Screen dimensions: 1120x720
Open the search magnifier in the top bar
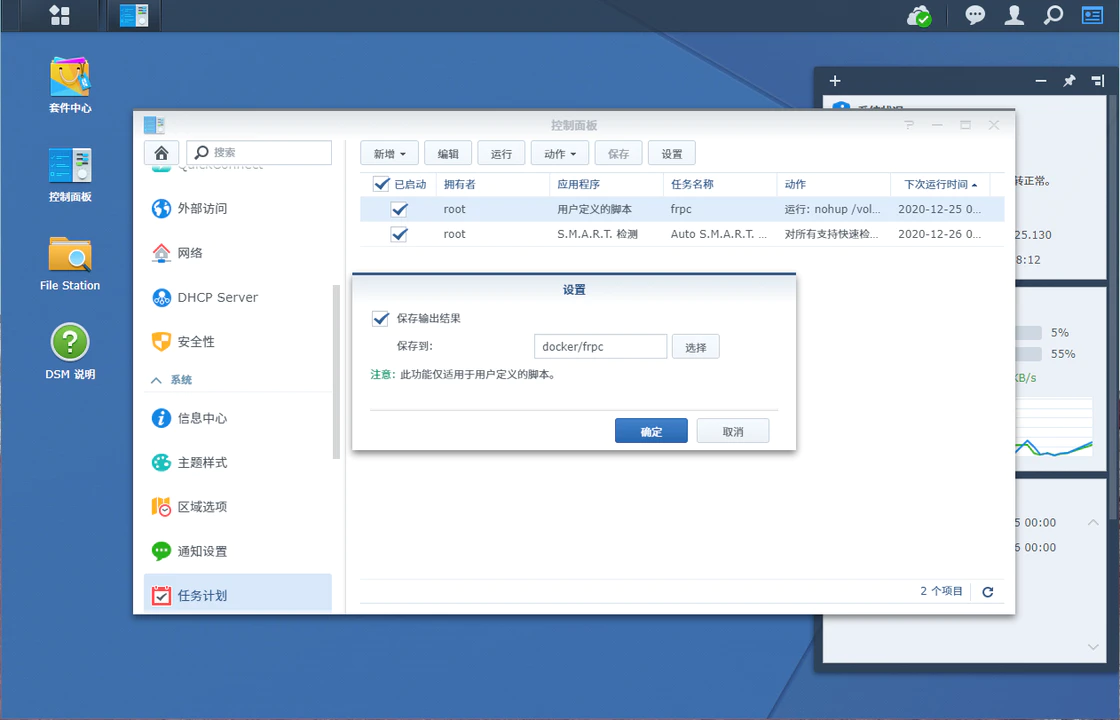1054,15
